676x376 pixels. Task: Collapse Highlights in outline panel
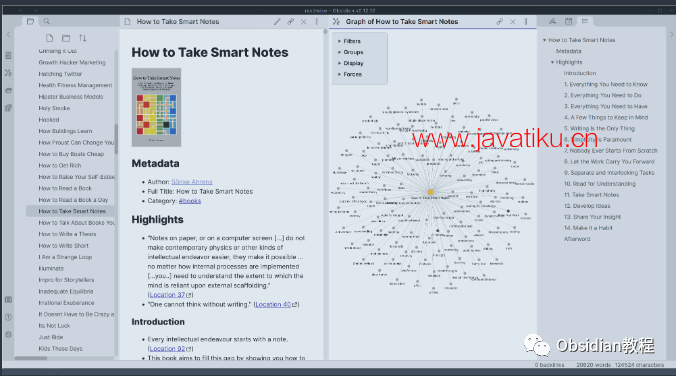[x=552, y=63]
